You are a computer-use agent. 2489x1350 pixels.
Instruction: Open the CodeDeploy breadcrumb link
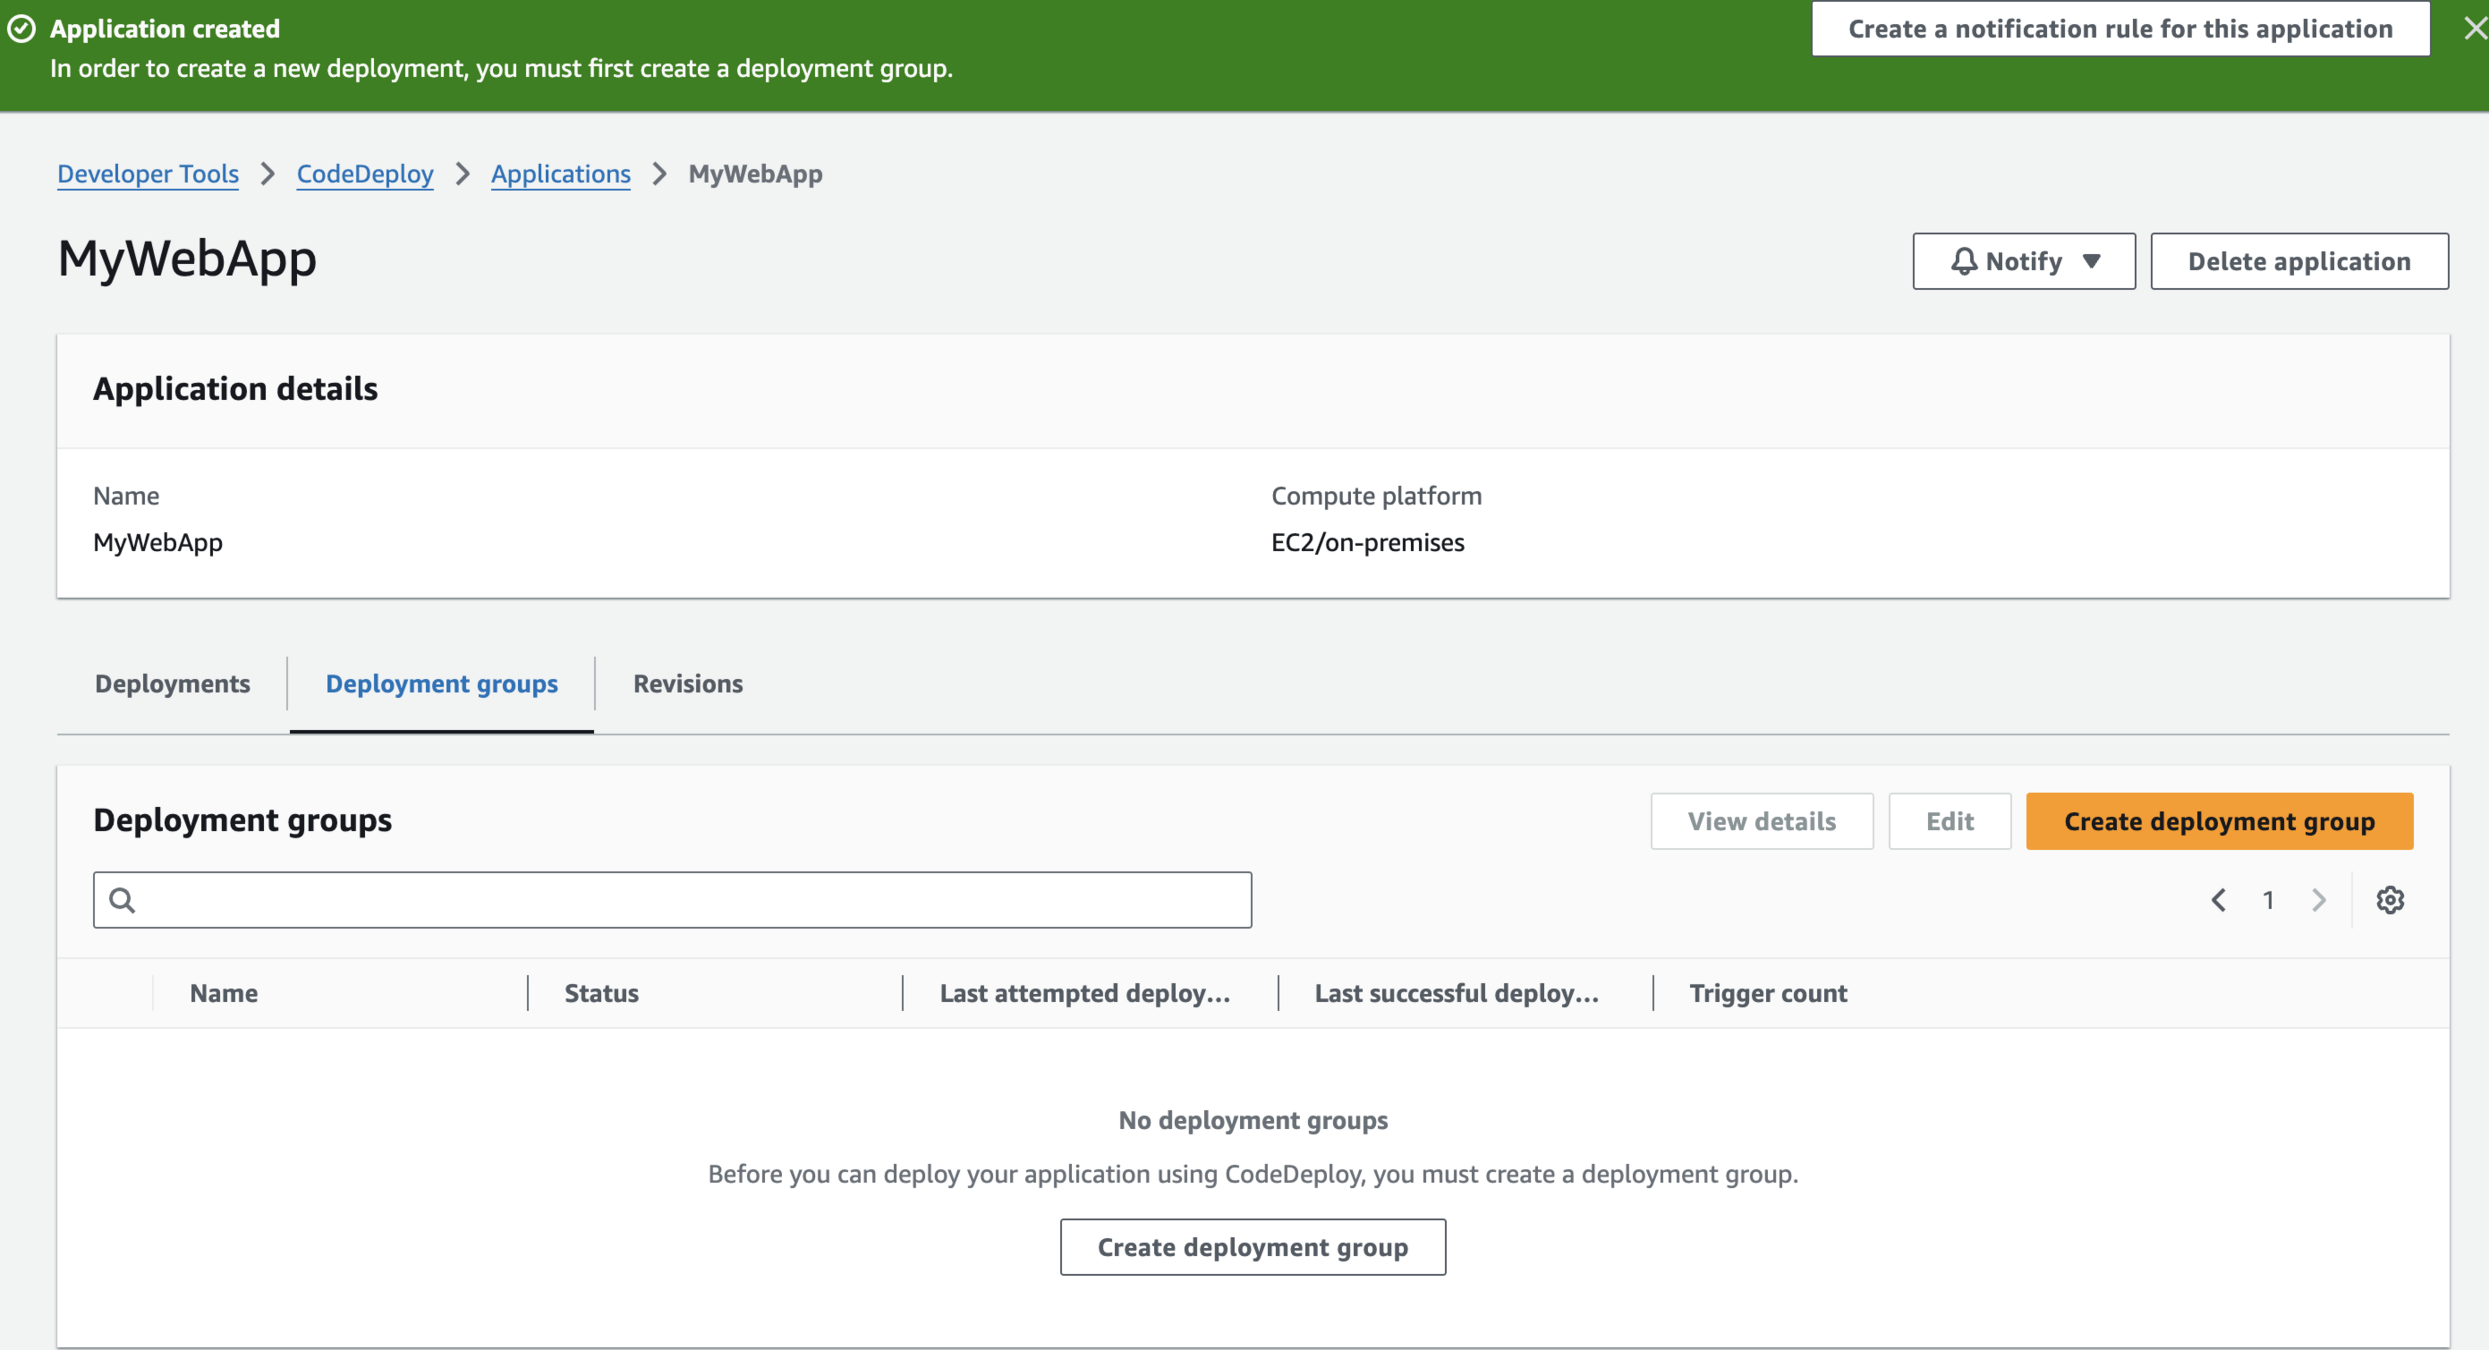coord(365,174)
